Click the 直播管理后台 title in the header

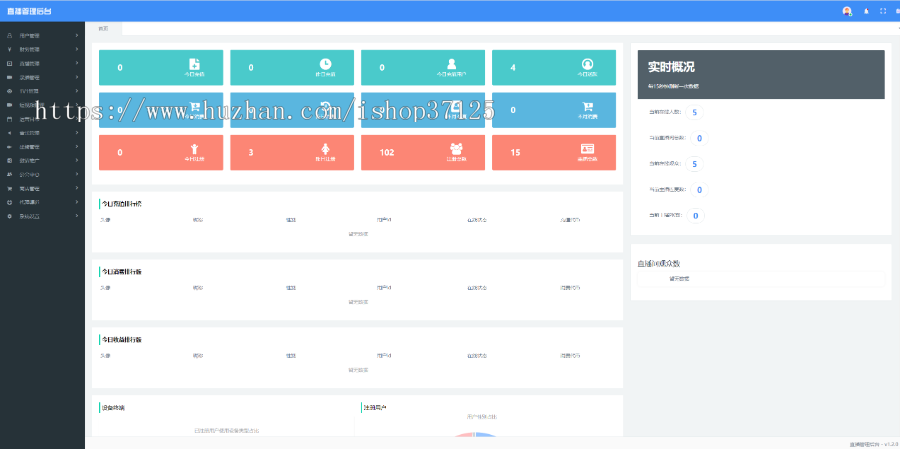[29, 11]
